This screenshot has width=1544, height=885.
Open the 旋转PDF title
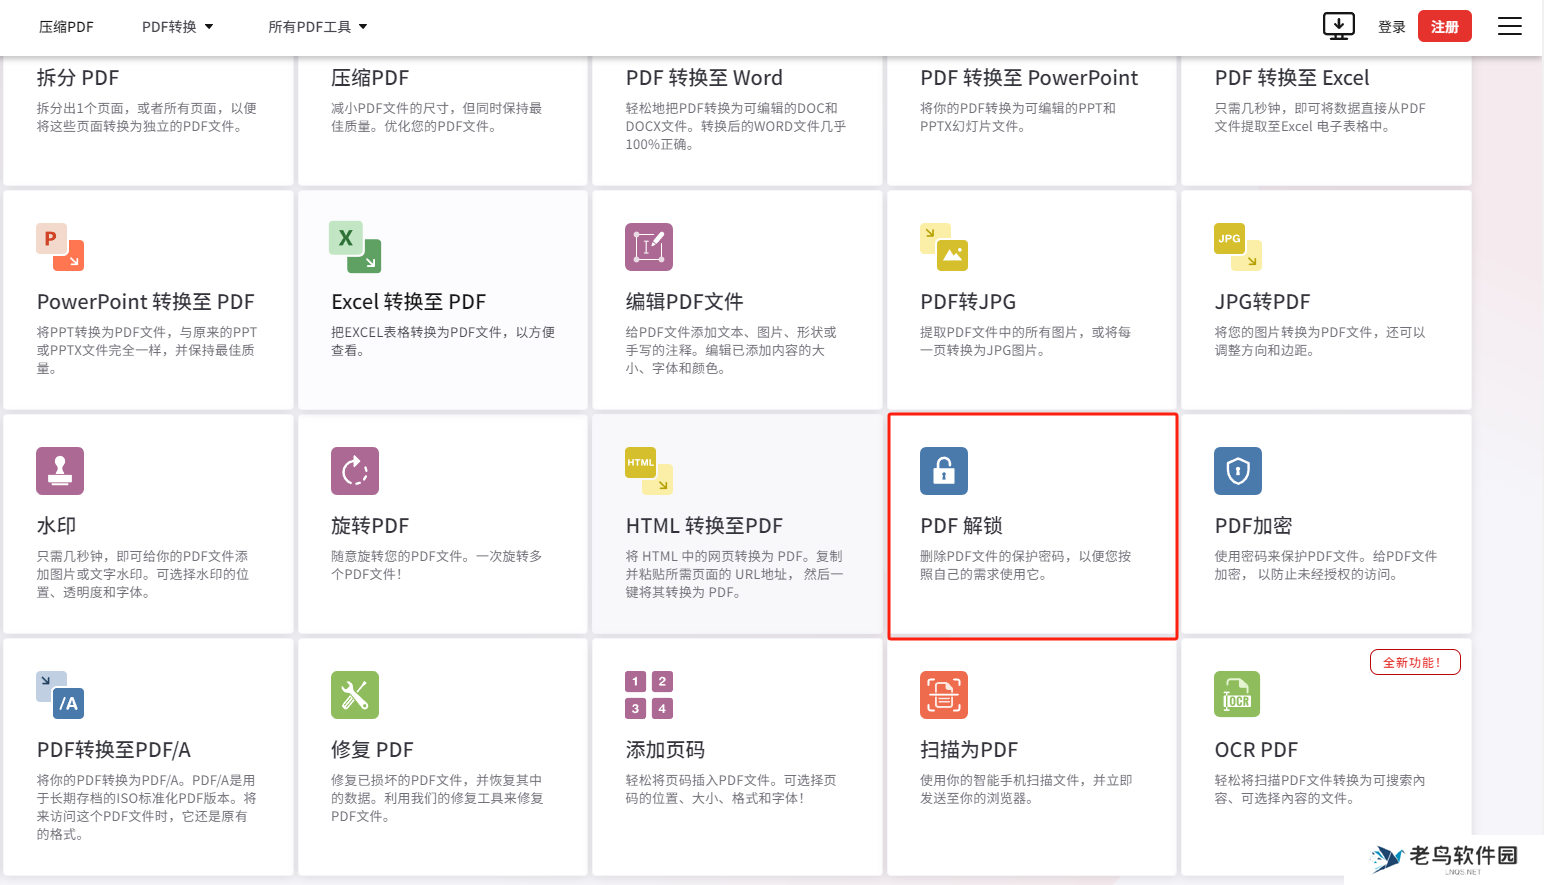(x=370, y=526)
